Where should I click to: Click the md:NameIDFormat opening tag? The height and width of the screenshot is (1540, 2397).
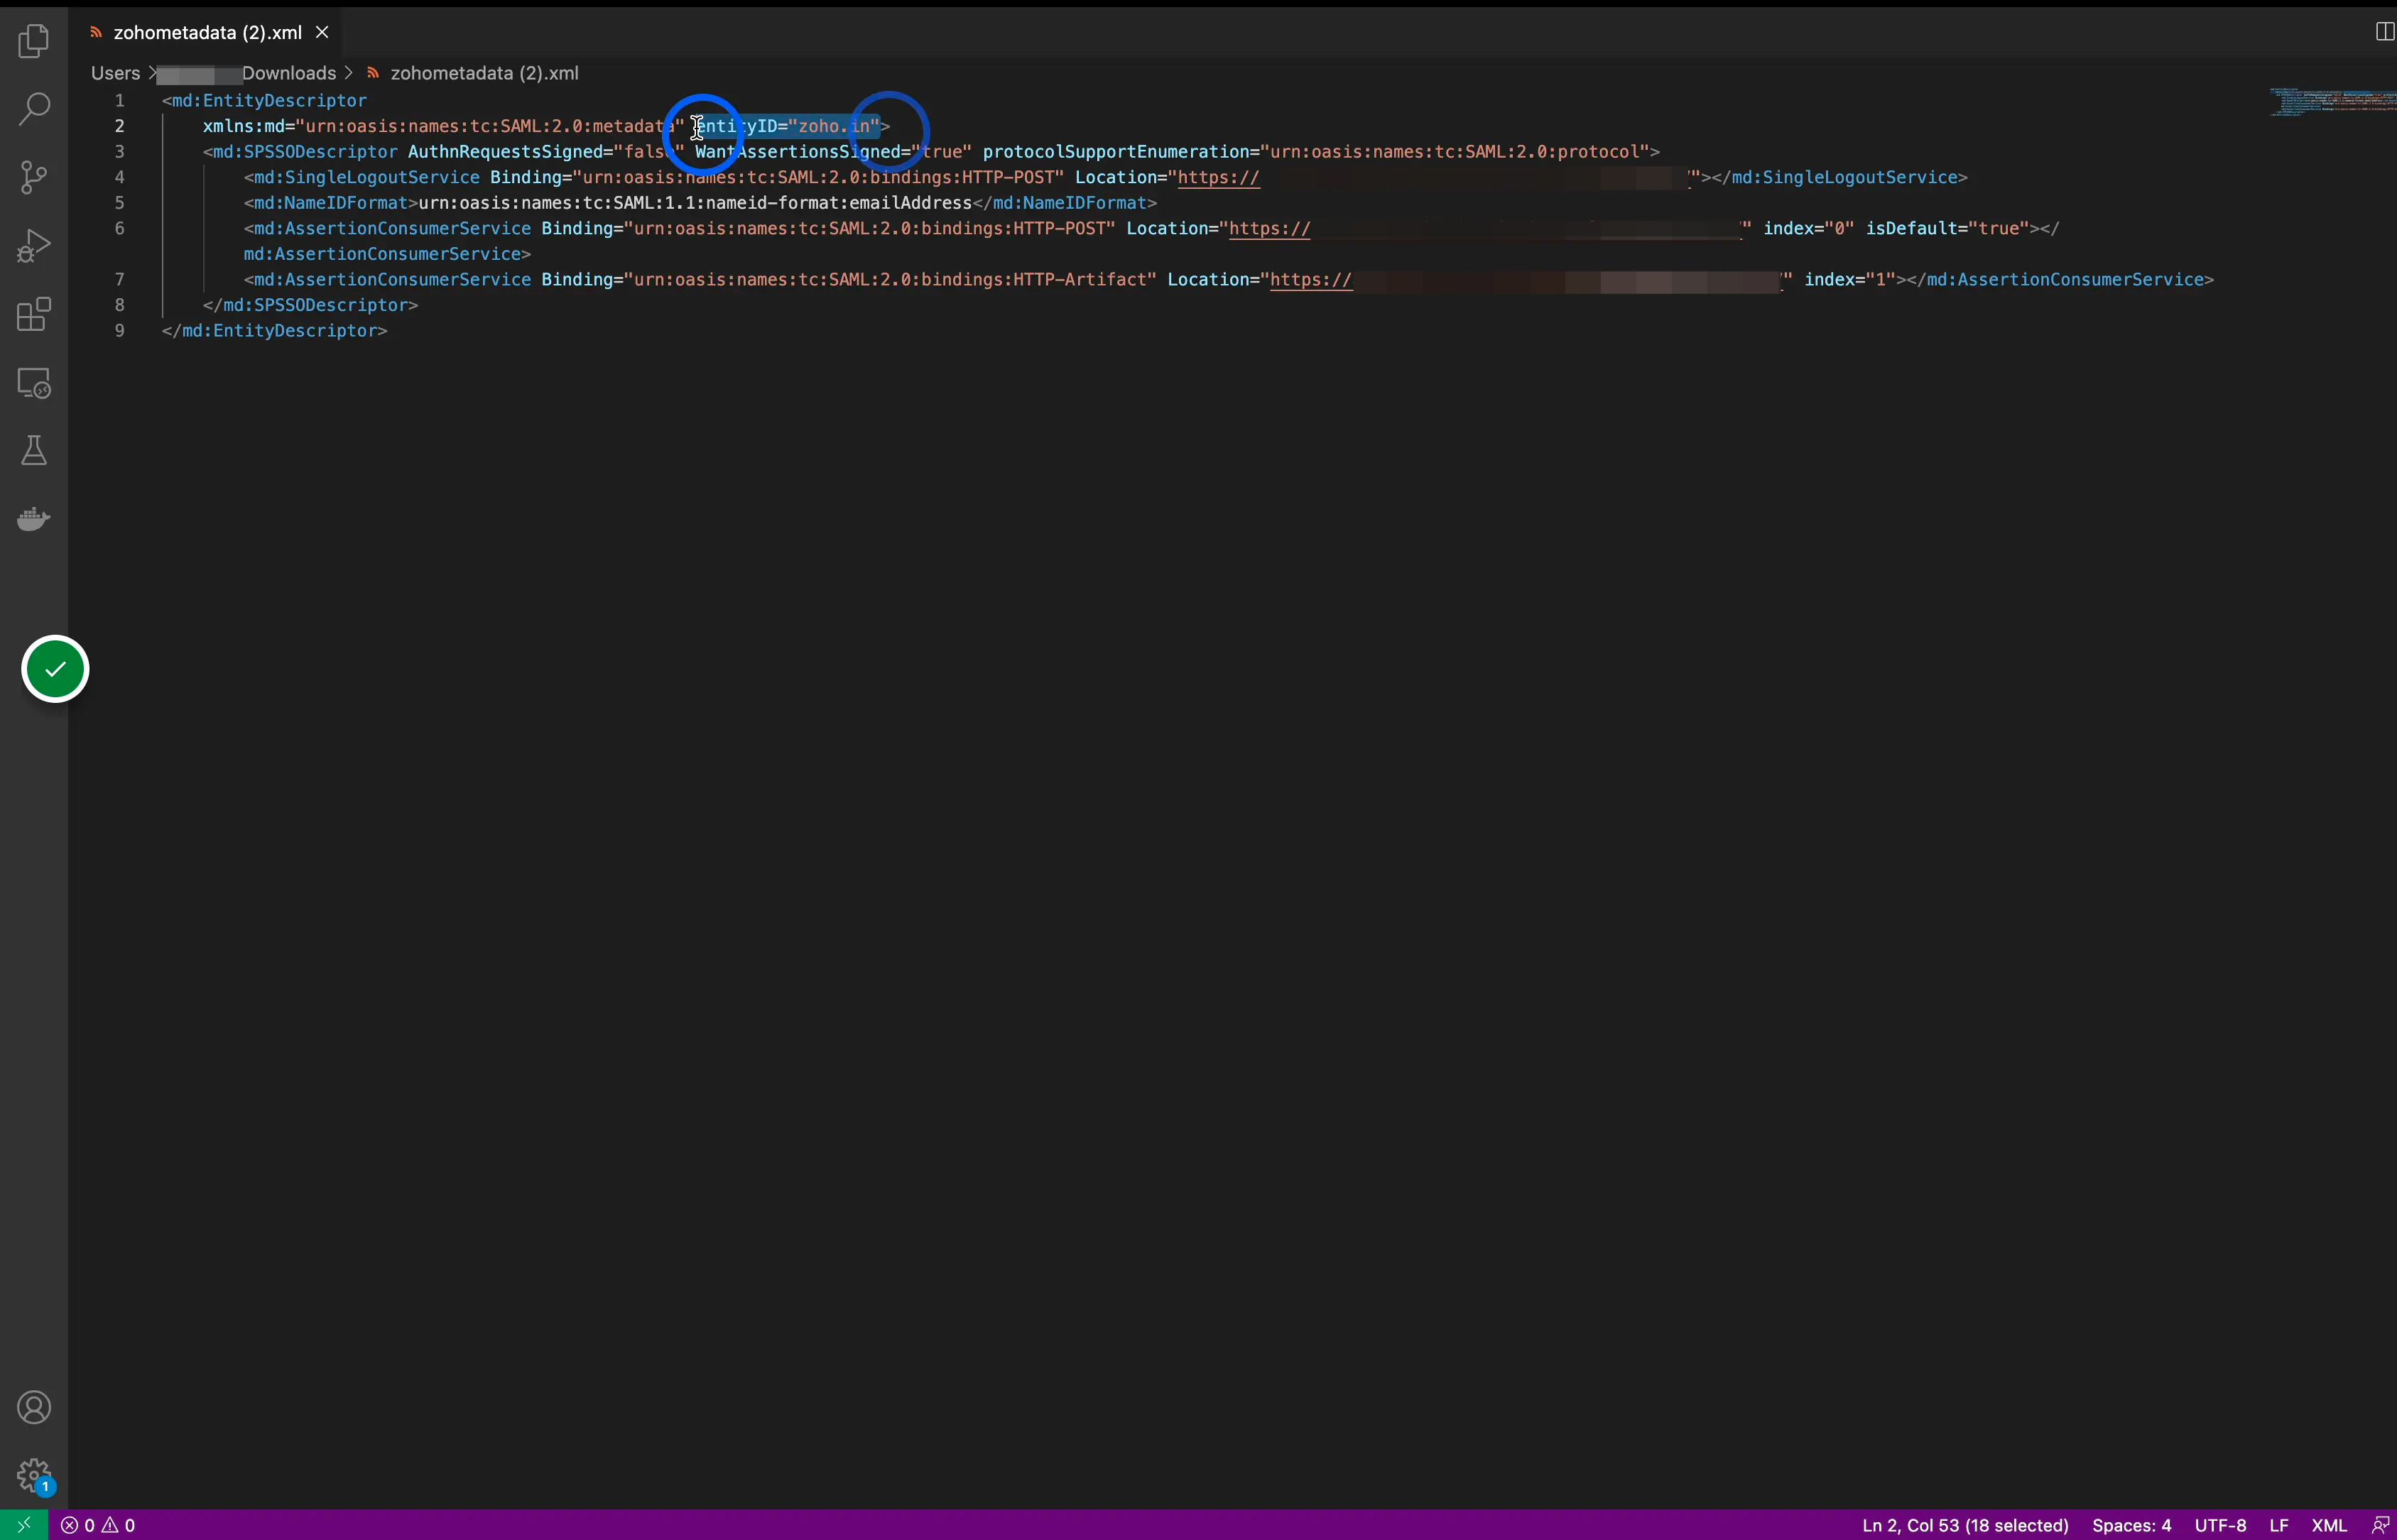[x=331, y=203]
